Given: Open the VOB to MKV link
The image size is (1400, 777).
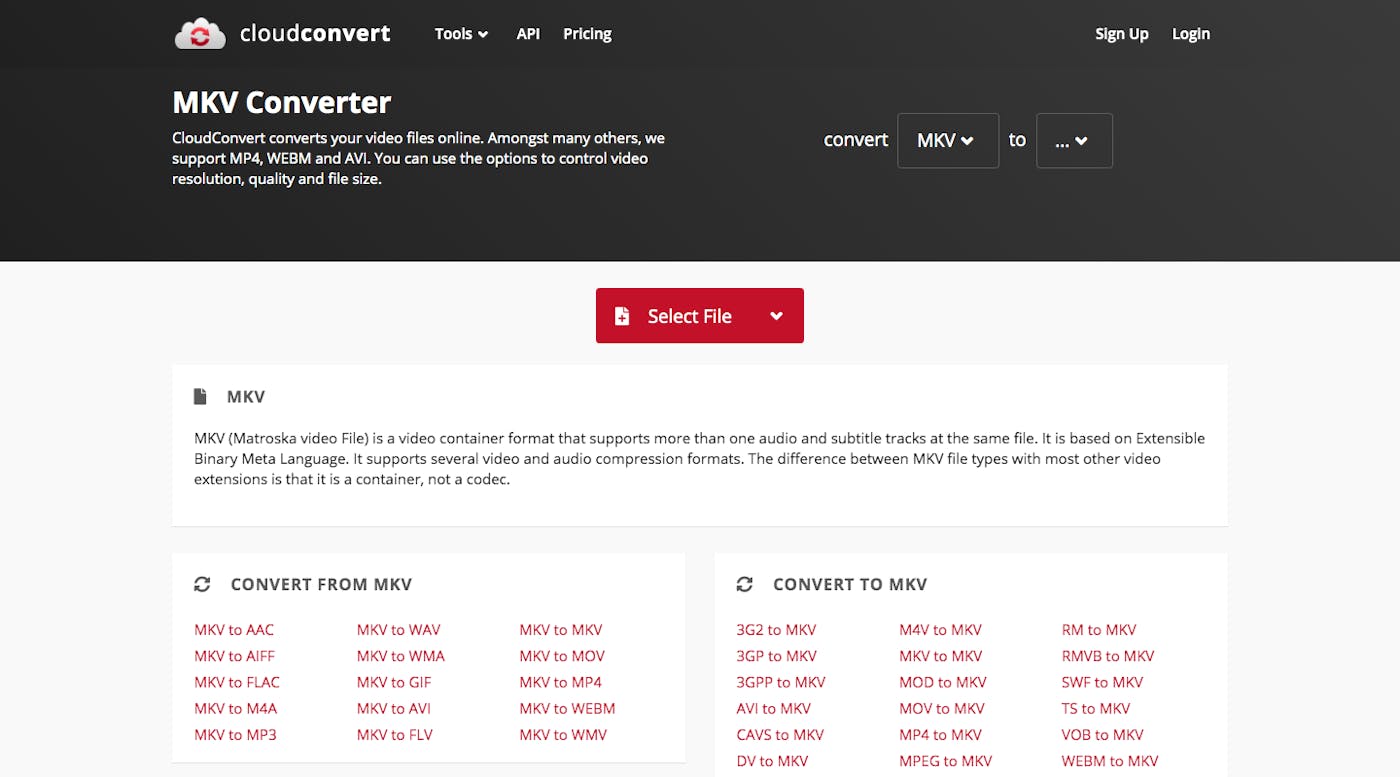Looking at the screenshot, I should pyautogui.click(x=1102, y=735).
